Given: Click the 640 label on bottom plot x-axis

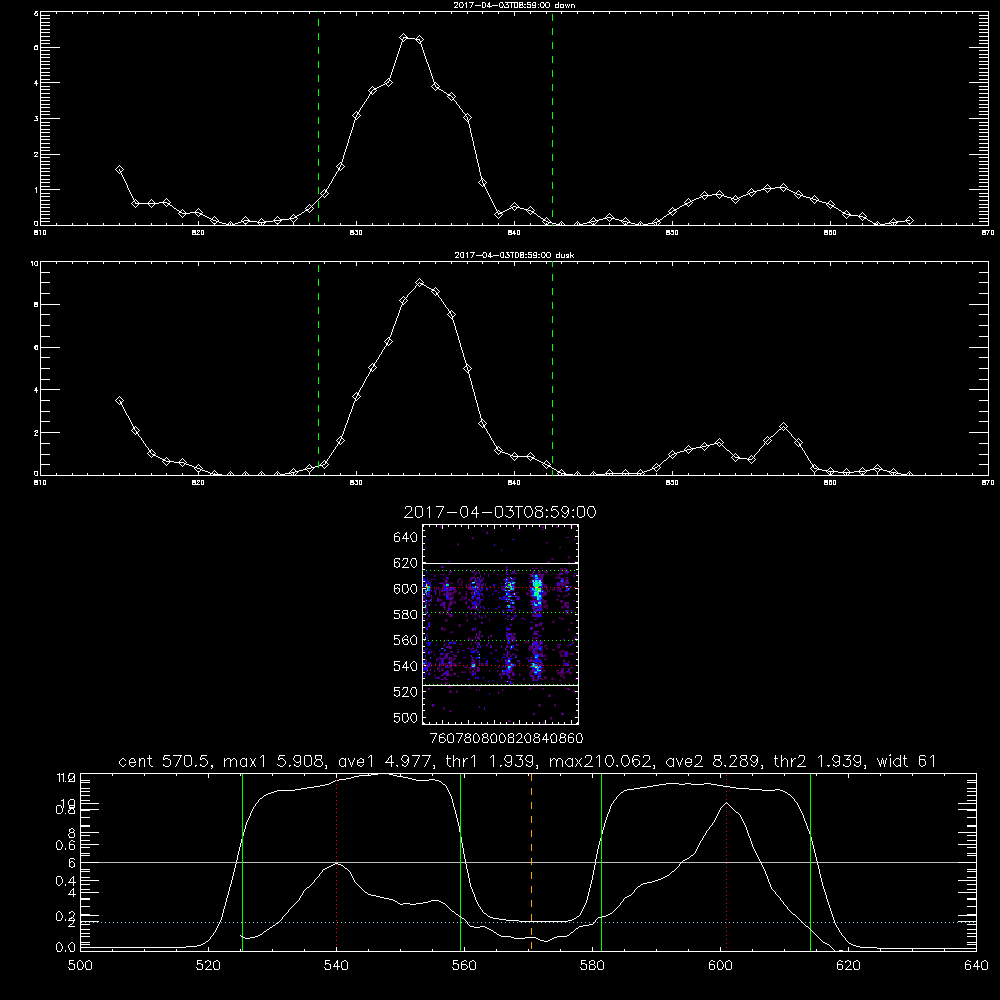Looking at the screenshot, I should [976, 966].
